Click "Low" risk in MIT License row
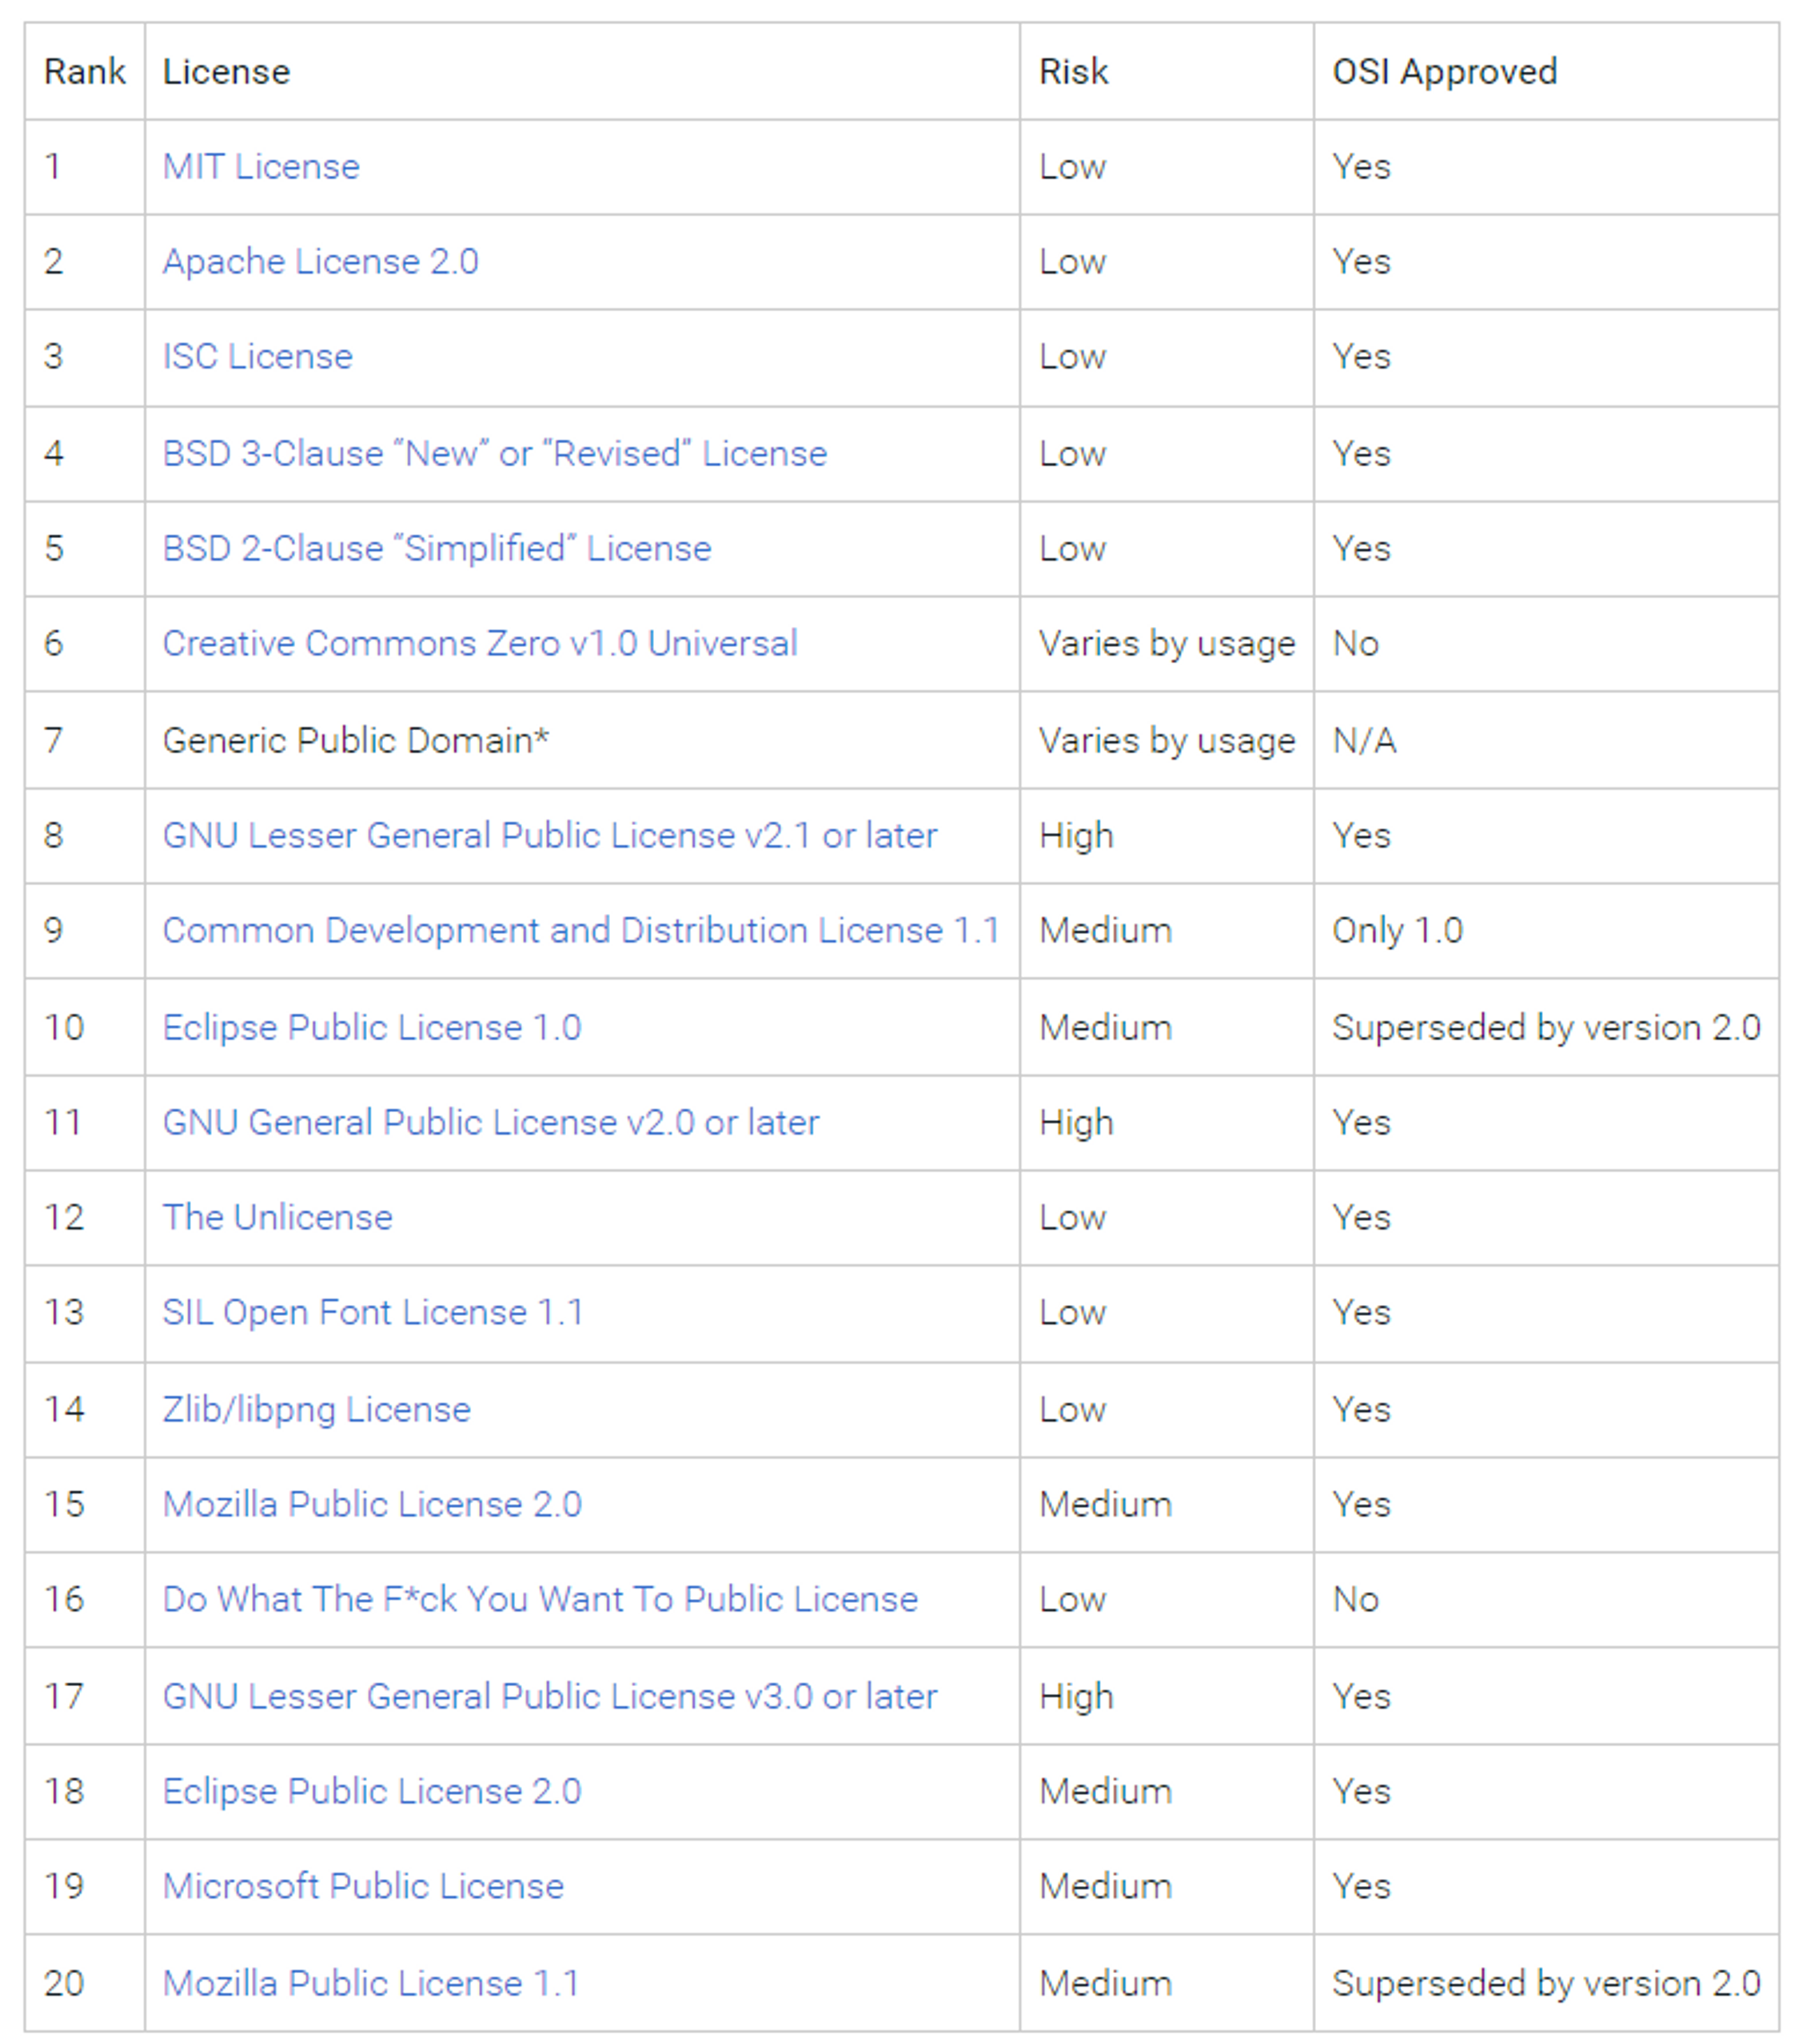1794x2044 pixels. pos(1073,166)
